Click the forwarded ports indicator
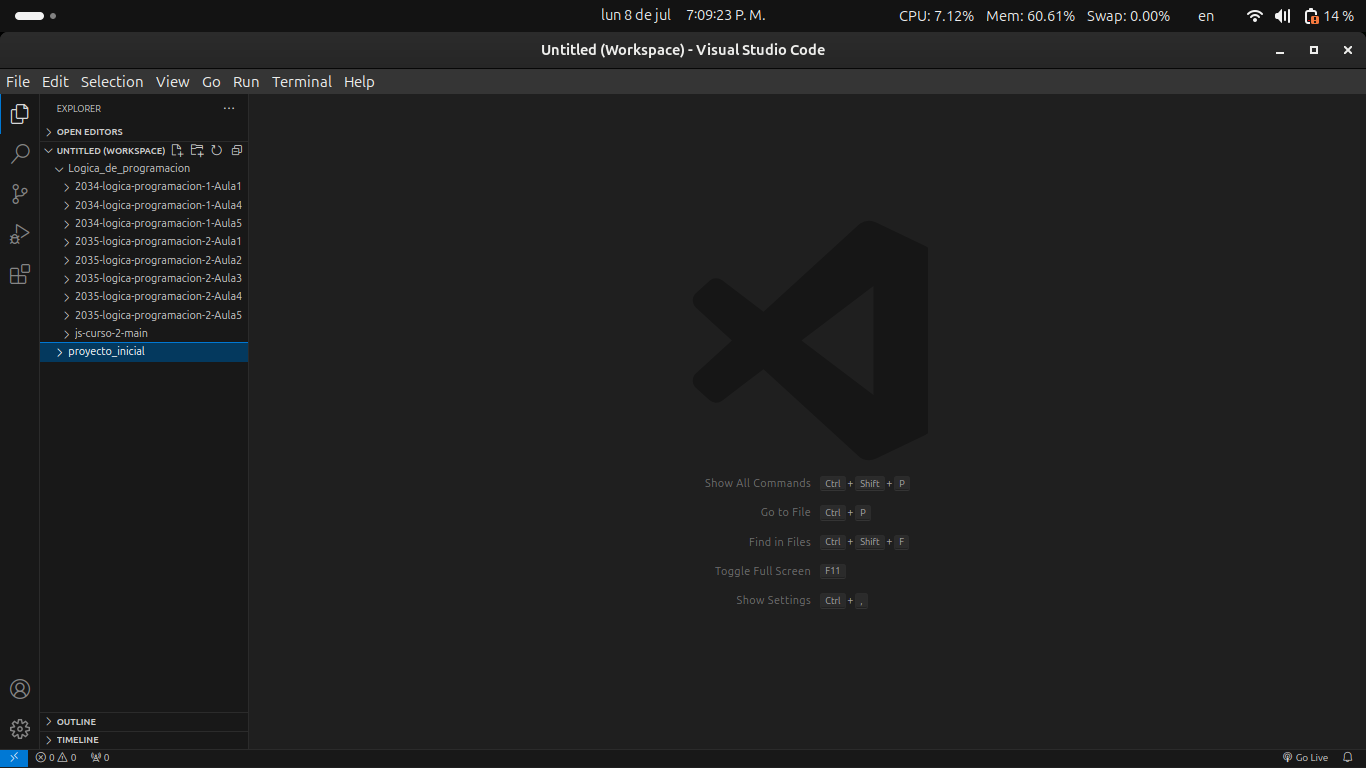Viewport: 1366px width, 768px height. 100,757
